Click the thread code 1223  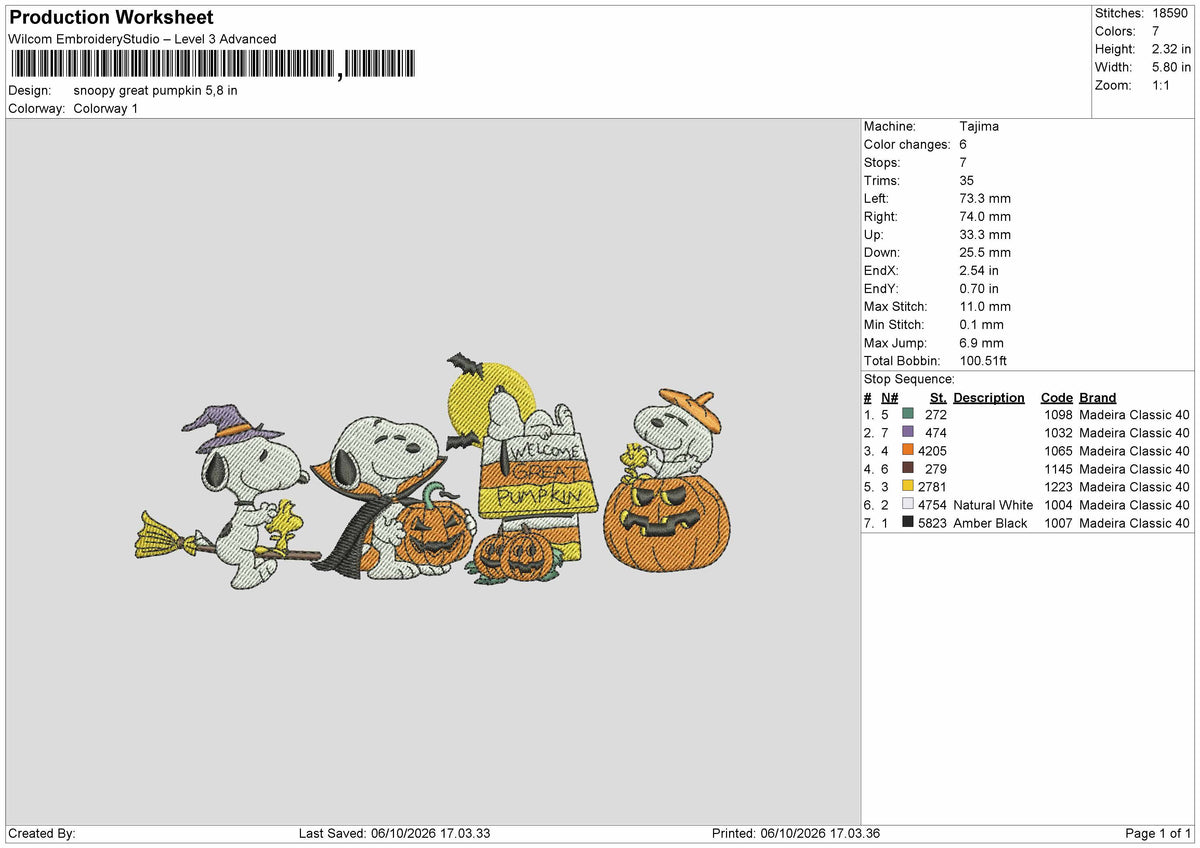[x=1058, y=486]
